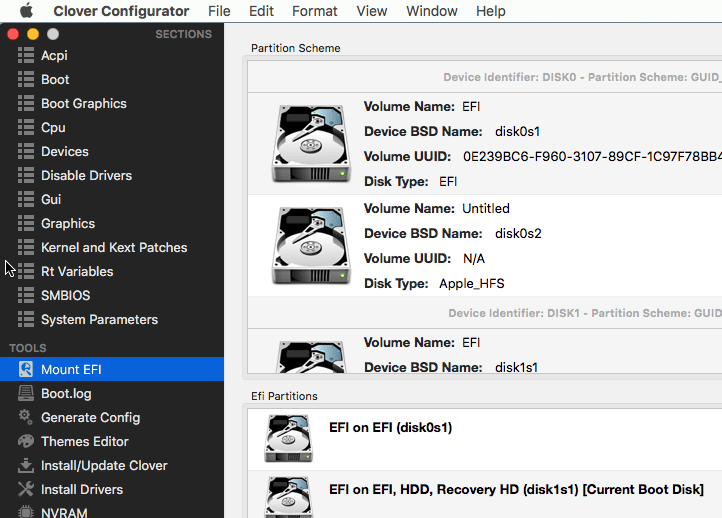
Task: Click the Apple_HFS disk type value
Action: (472, 283)
